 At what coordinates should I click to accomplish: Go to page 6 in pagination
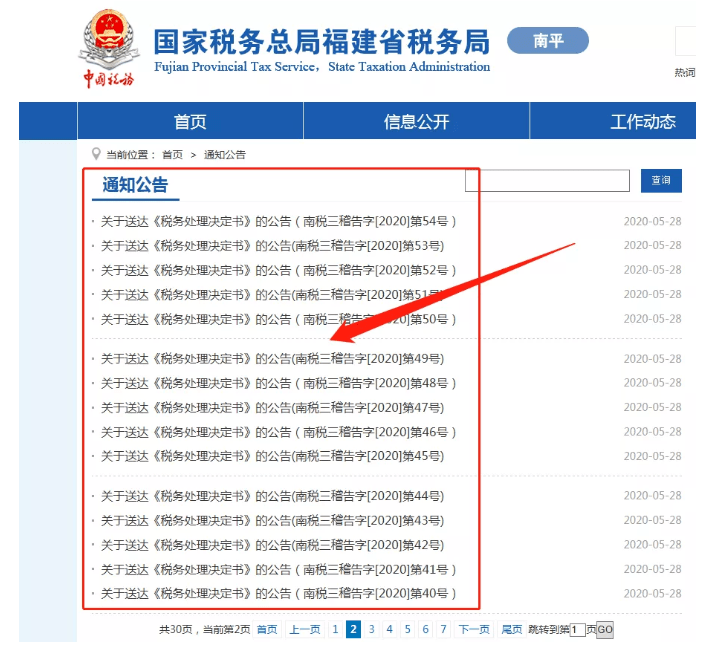pos(425,629)
